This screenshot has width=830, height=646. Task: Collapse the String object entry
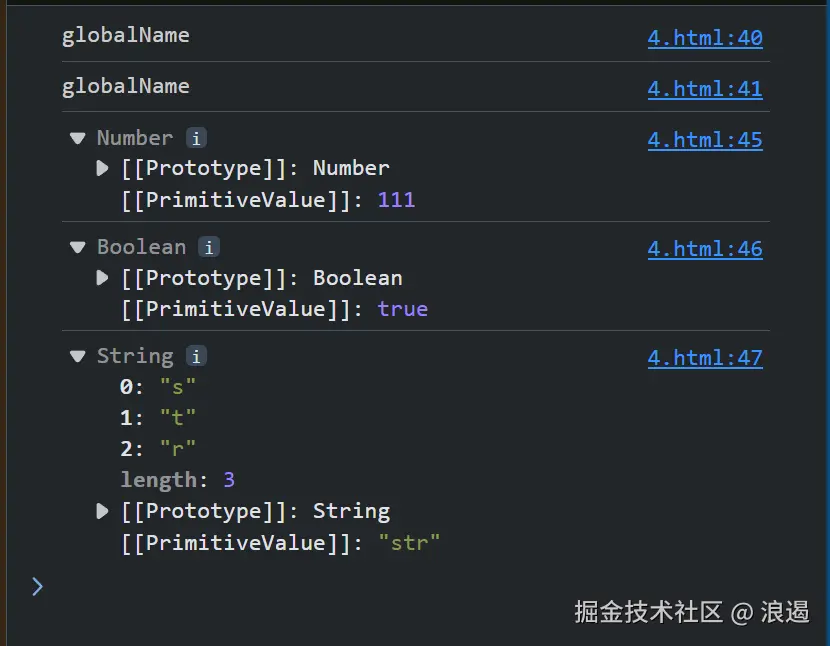coord(77,356)
